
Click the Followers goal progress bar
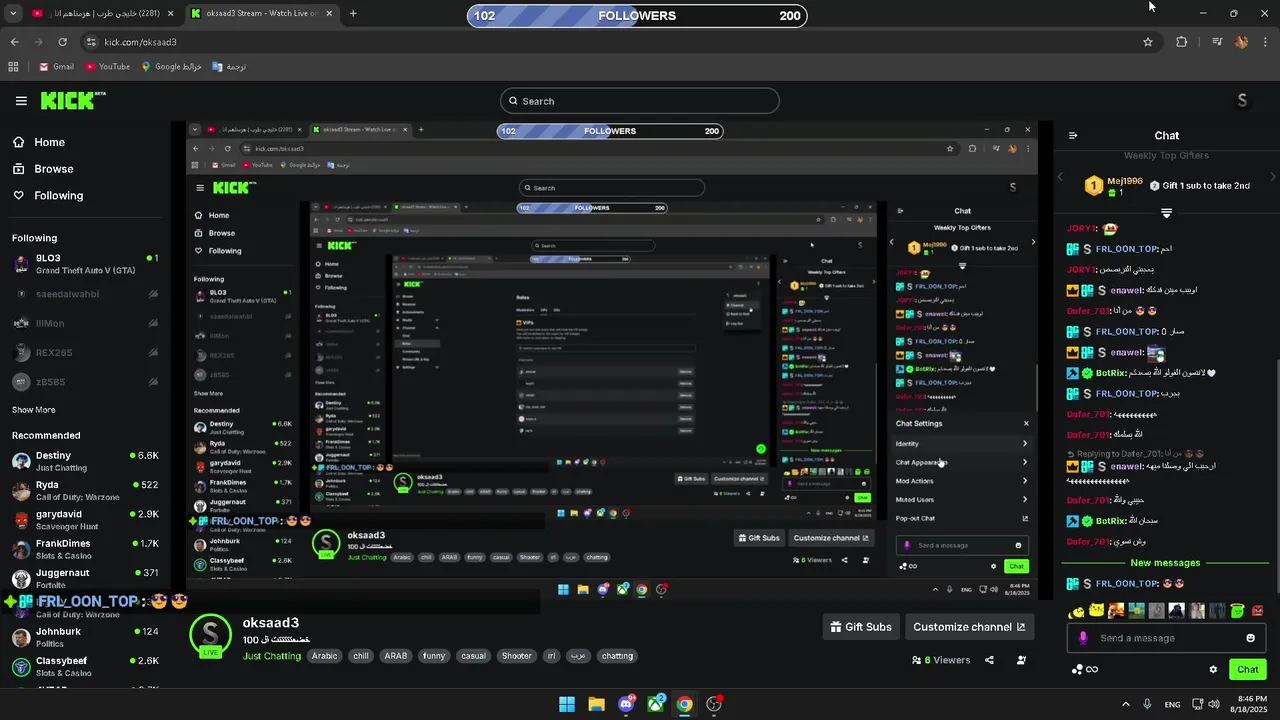637,16
